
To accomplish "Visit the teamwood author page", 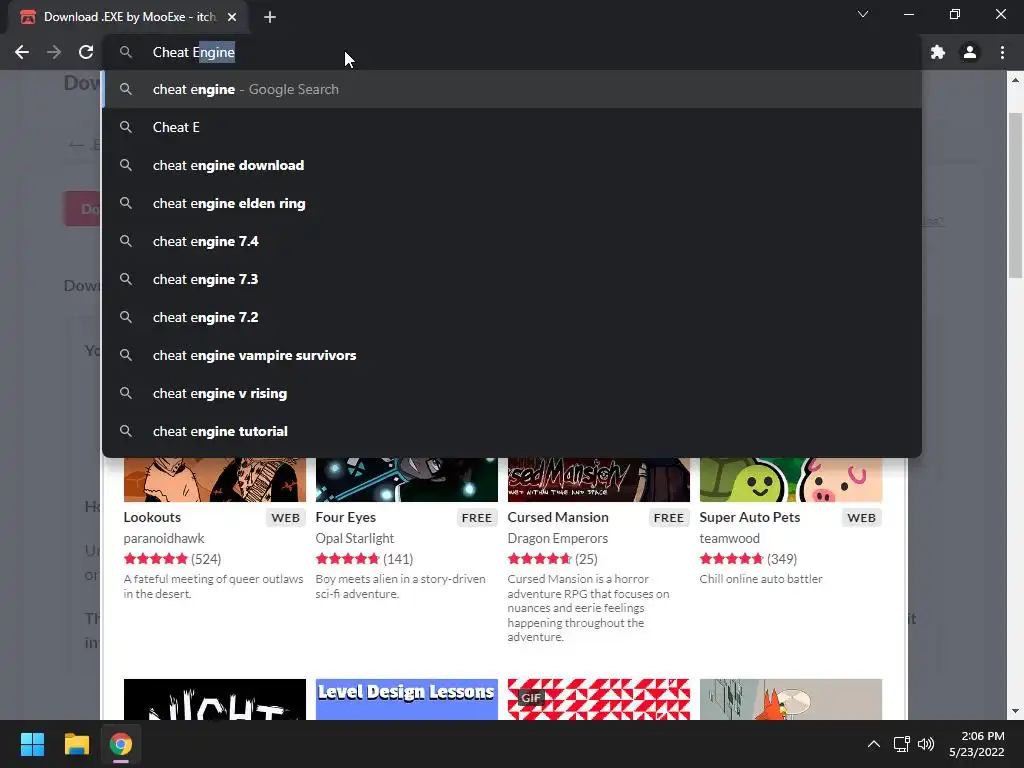I will (729, 538).
